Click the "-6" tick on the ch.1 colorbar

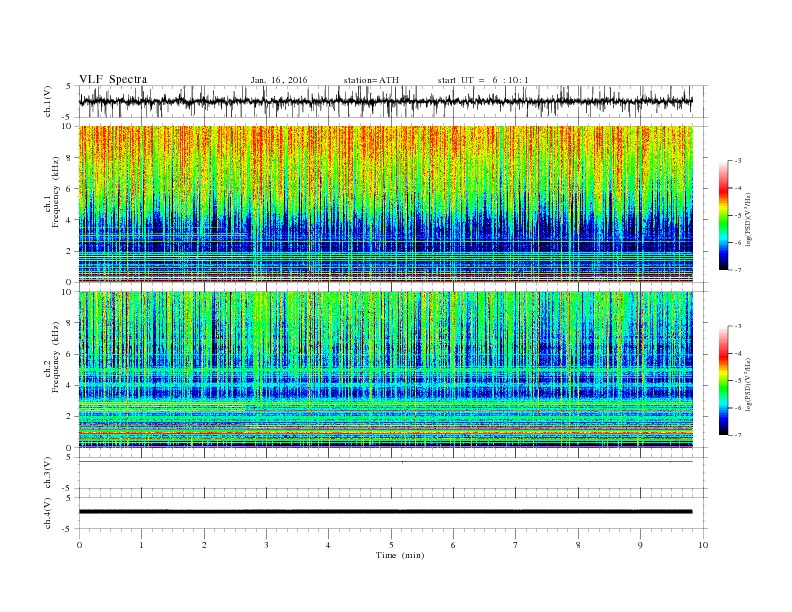[x=738, y=243]
